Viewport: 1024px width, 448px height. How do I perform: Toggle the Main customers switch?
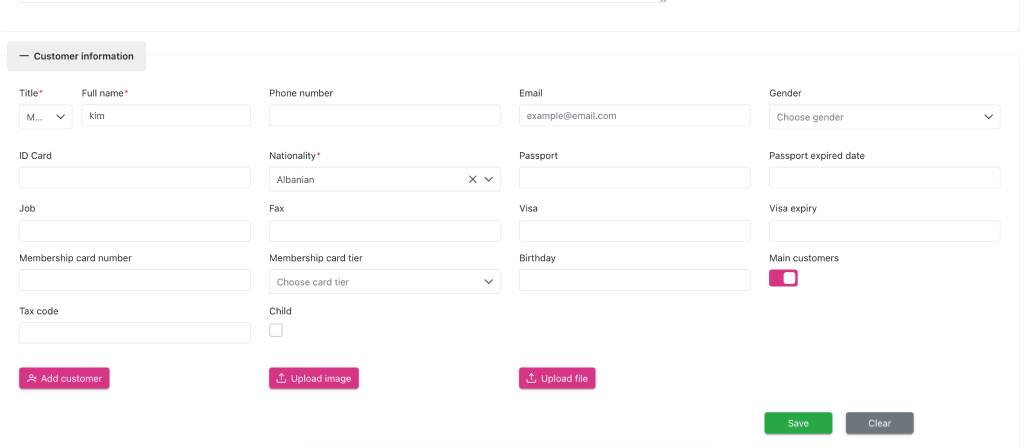click(x=783, y=278)
